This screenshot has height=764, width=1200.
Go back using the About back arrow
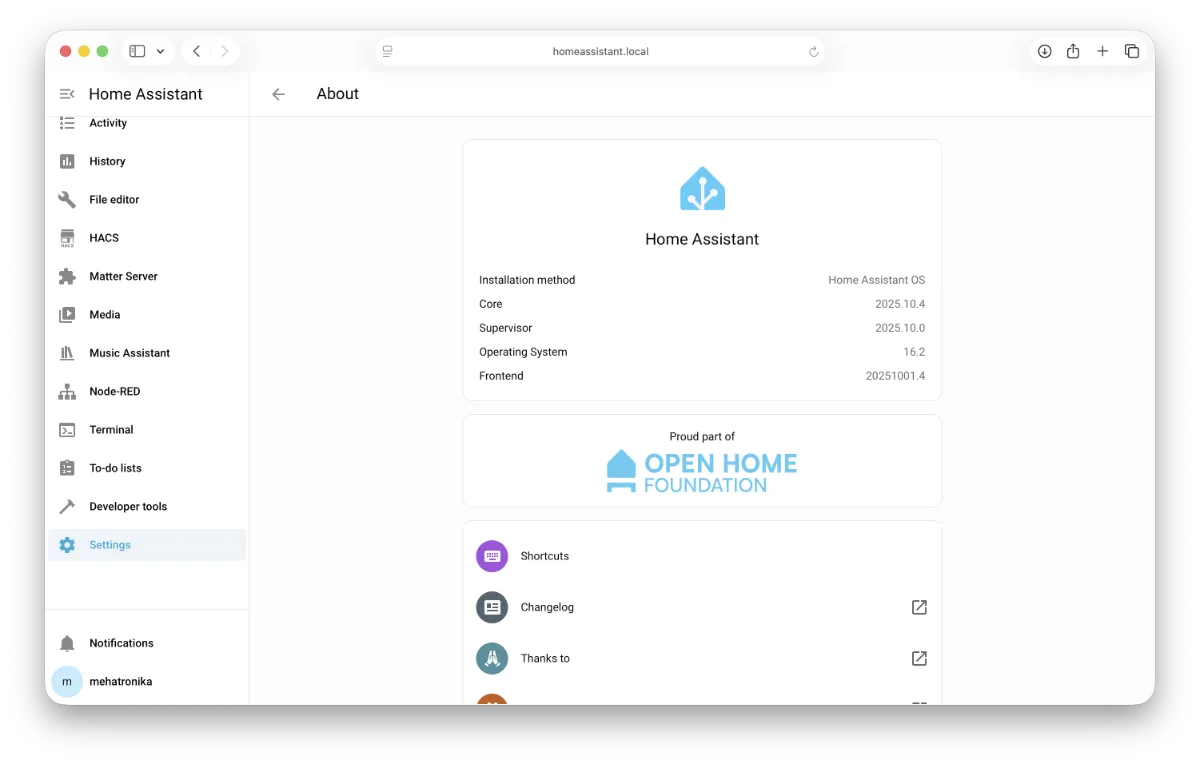(x=279, y=94)
